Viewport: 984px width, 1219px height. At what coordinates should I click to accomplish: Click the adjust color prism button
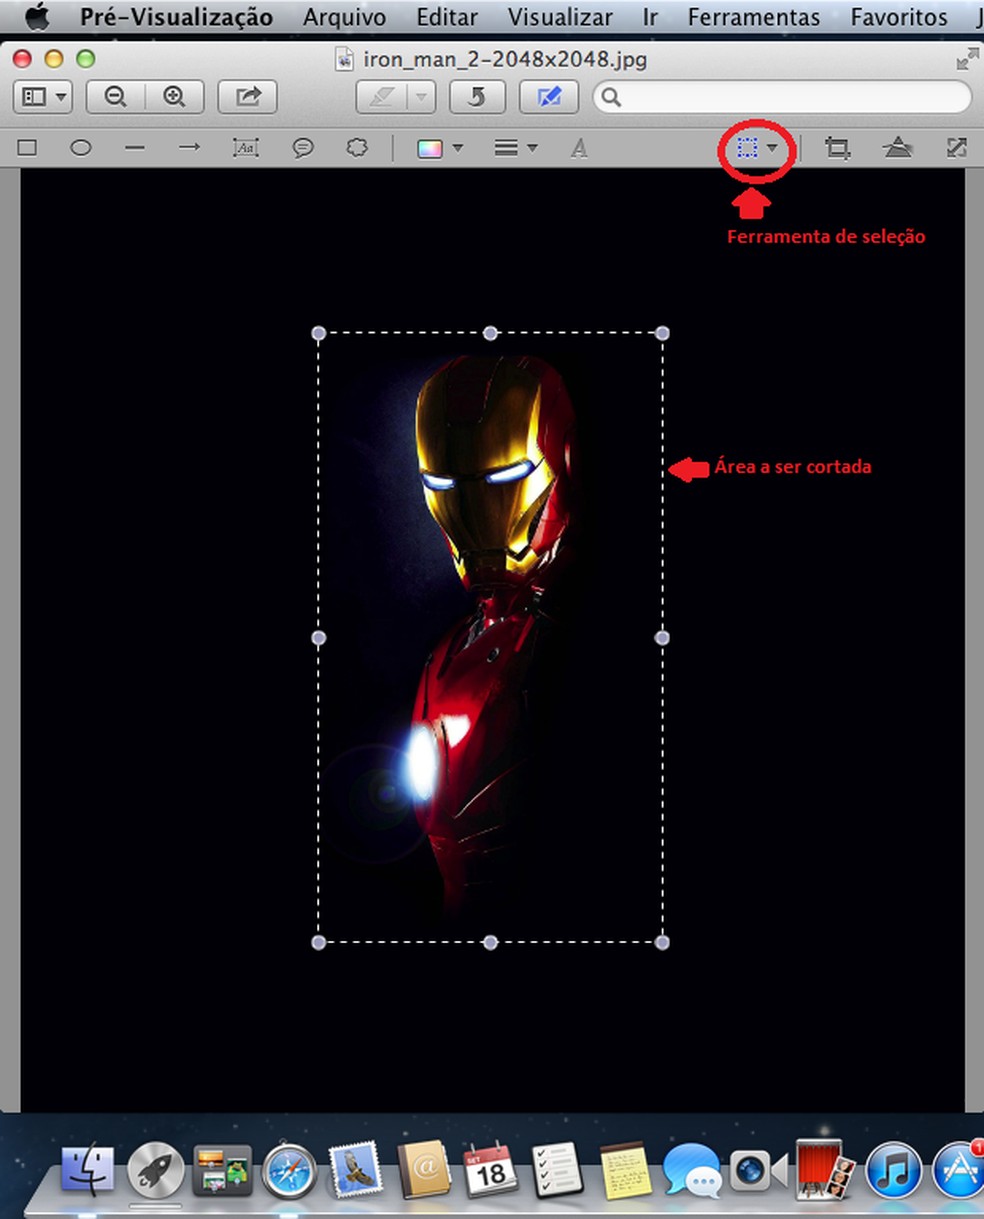898,148
